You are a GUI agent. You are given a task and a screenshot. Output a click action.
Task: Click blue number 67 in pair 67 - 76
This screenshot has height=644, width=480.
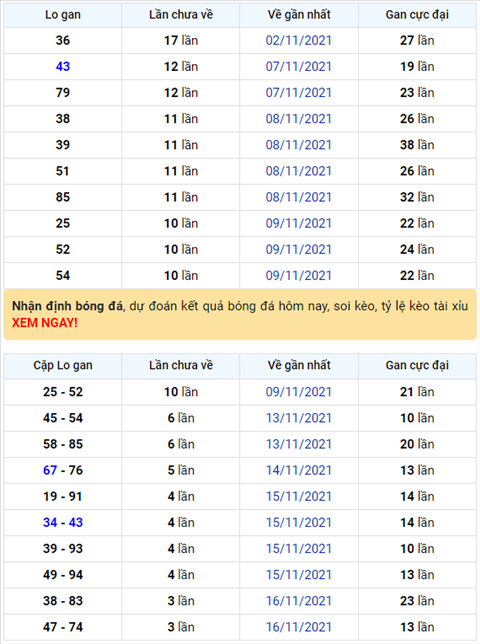click(50, 470)
